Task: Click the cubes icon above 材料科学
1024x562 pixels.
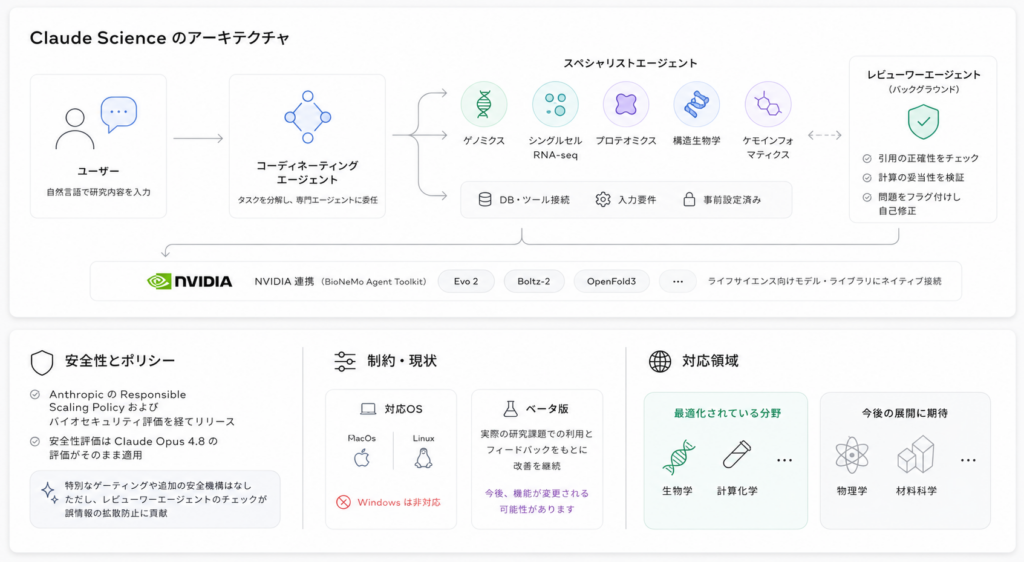Action: pyautogui.click(x=916, y=454)
